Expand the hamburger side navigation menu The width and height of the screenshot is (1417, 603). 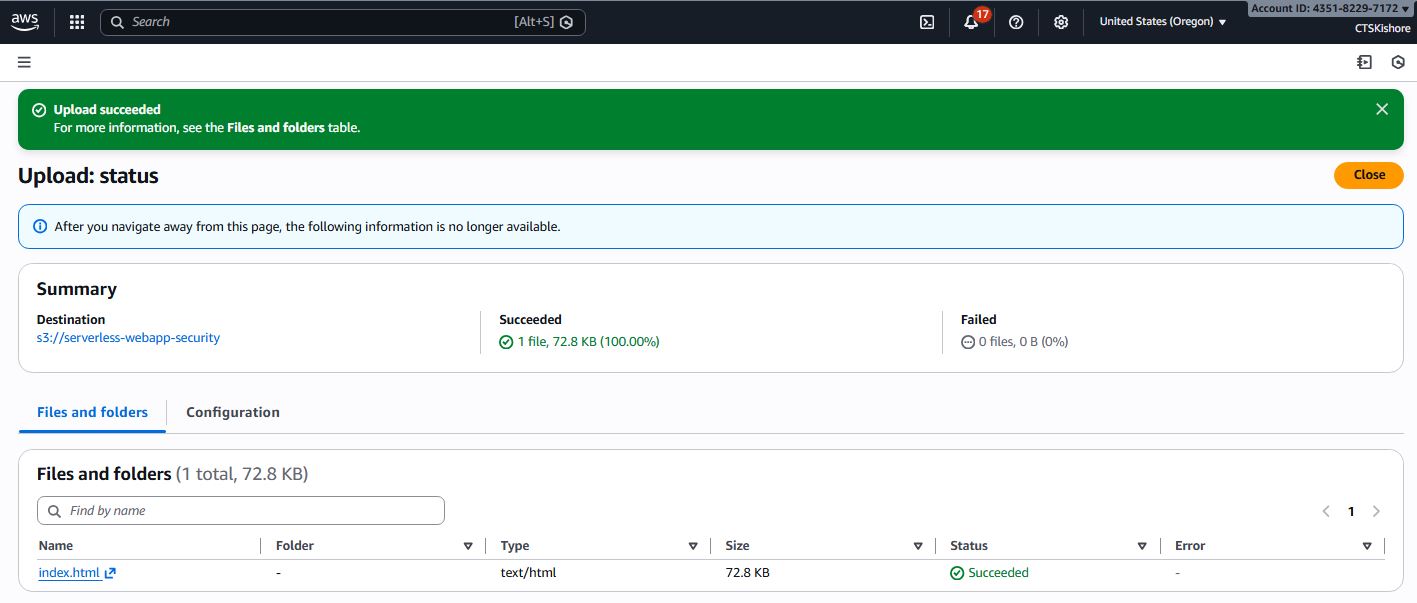(x=25, y=62)
